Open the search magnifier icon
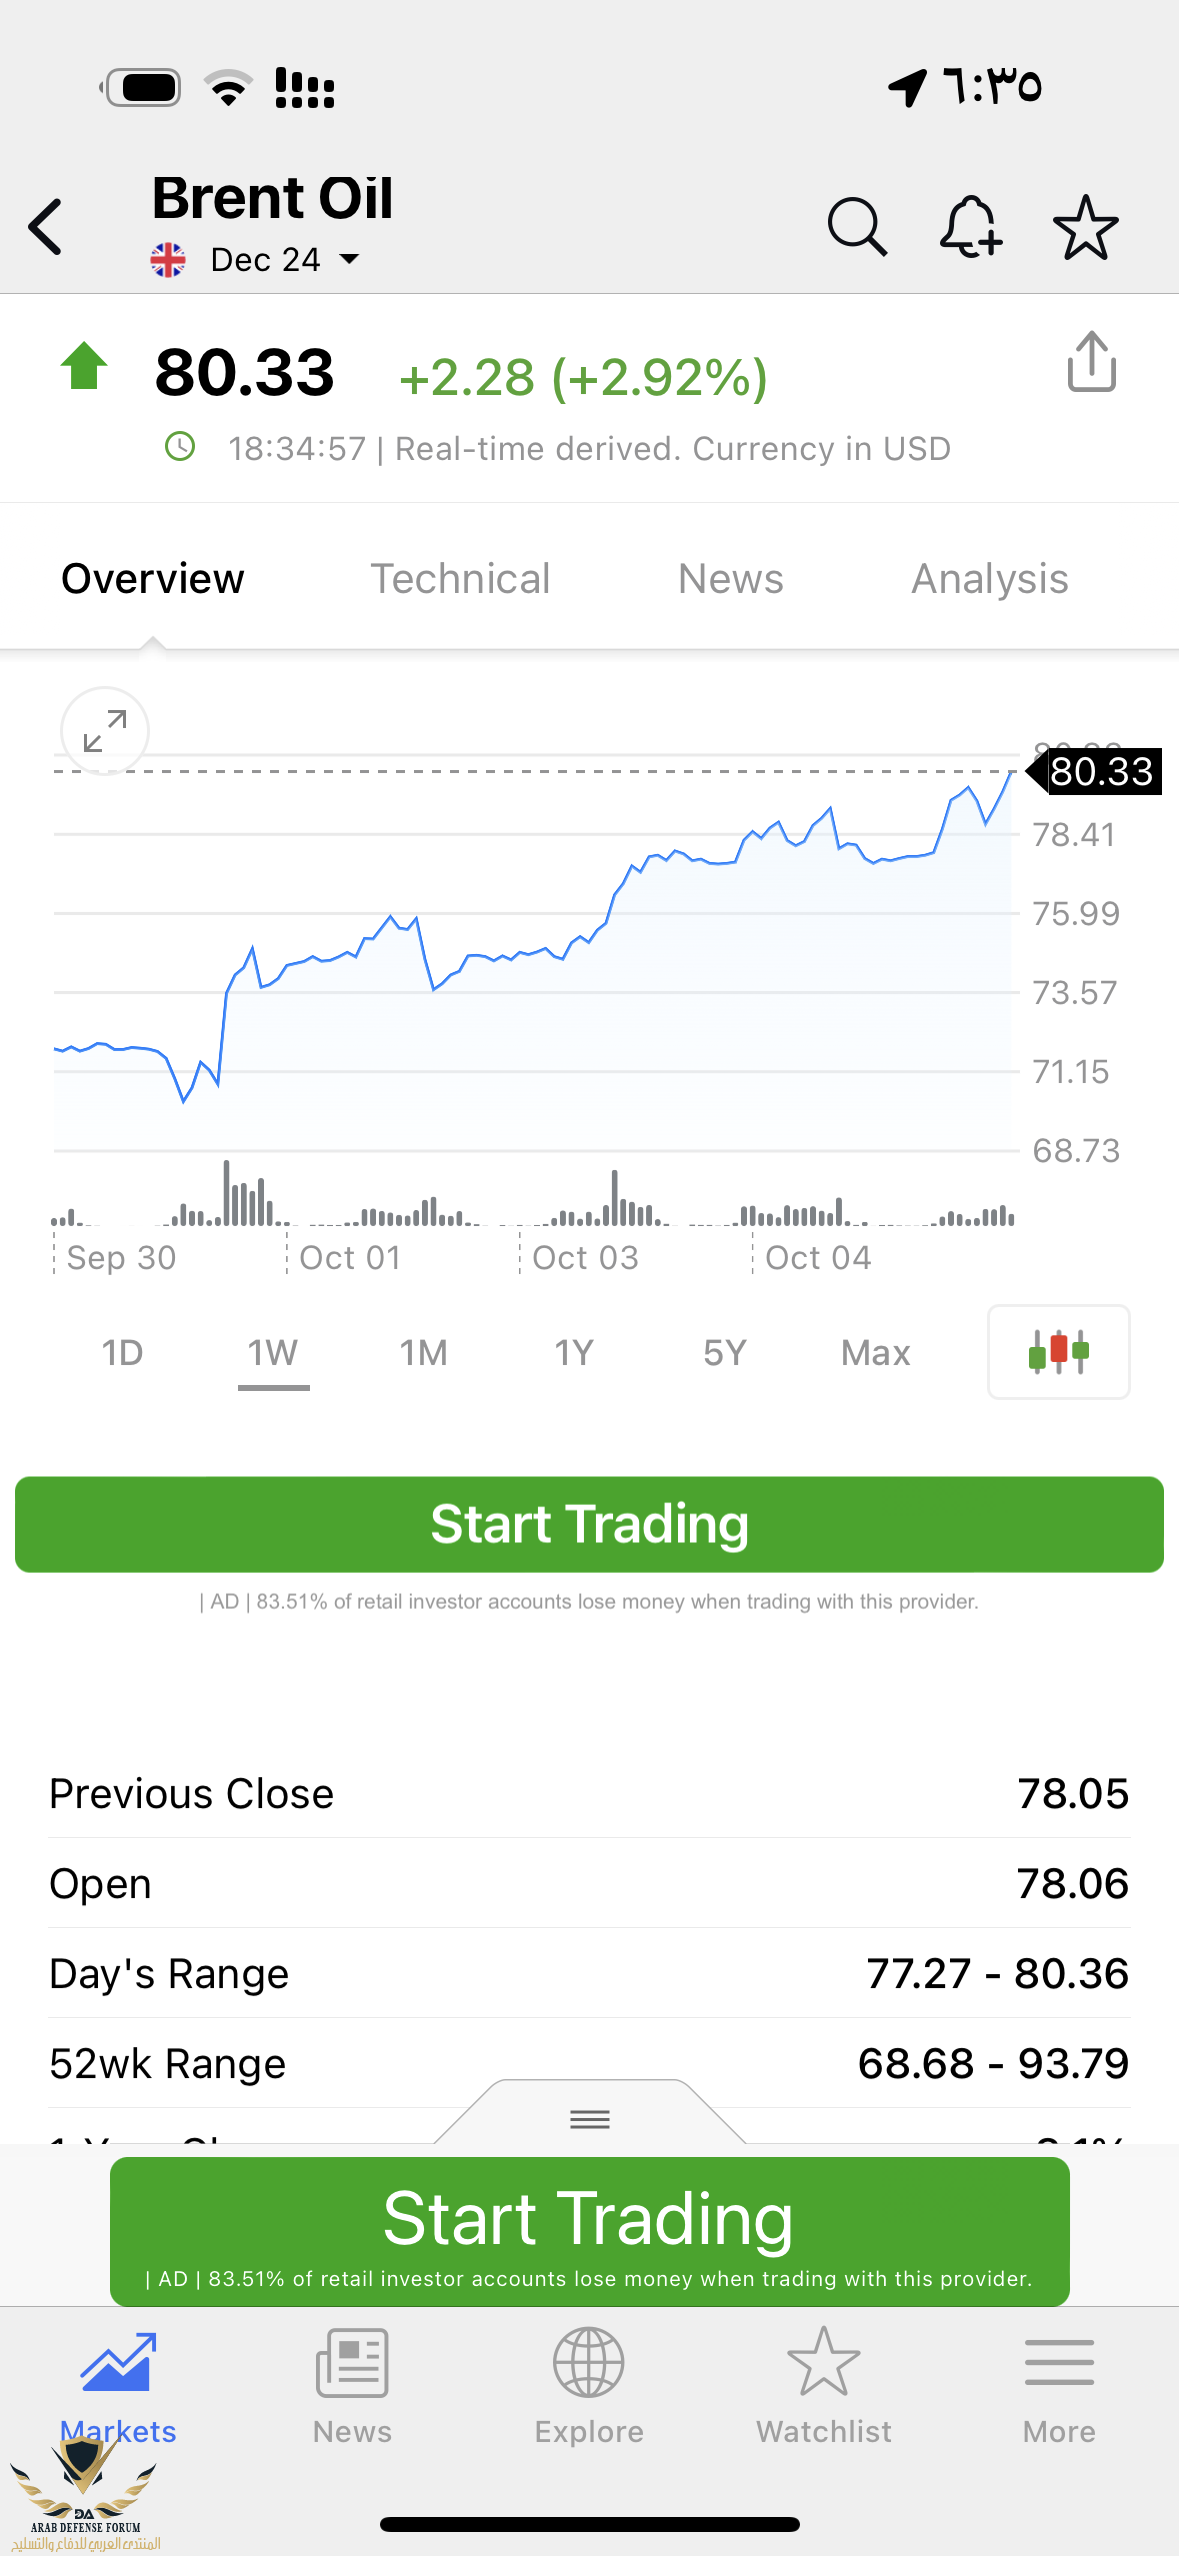The image size is (1179, 2556). click(x=857, y=227)
